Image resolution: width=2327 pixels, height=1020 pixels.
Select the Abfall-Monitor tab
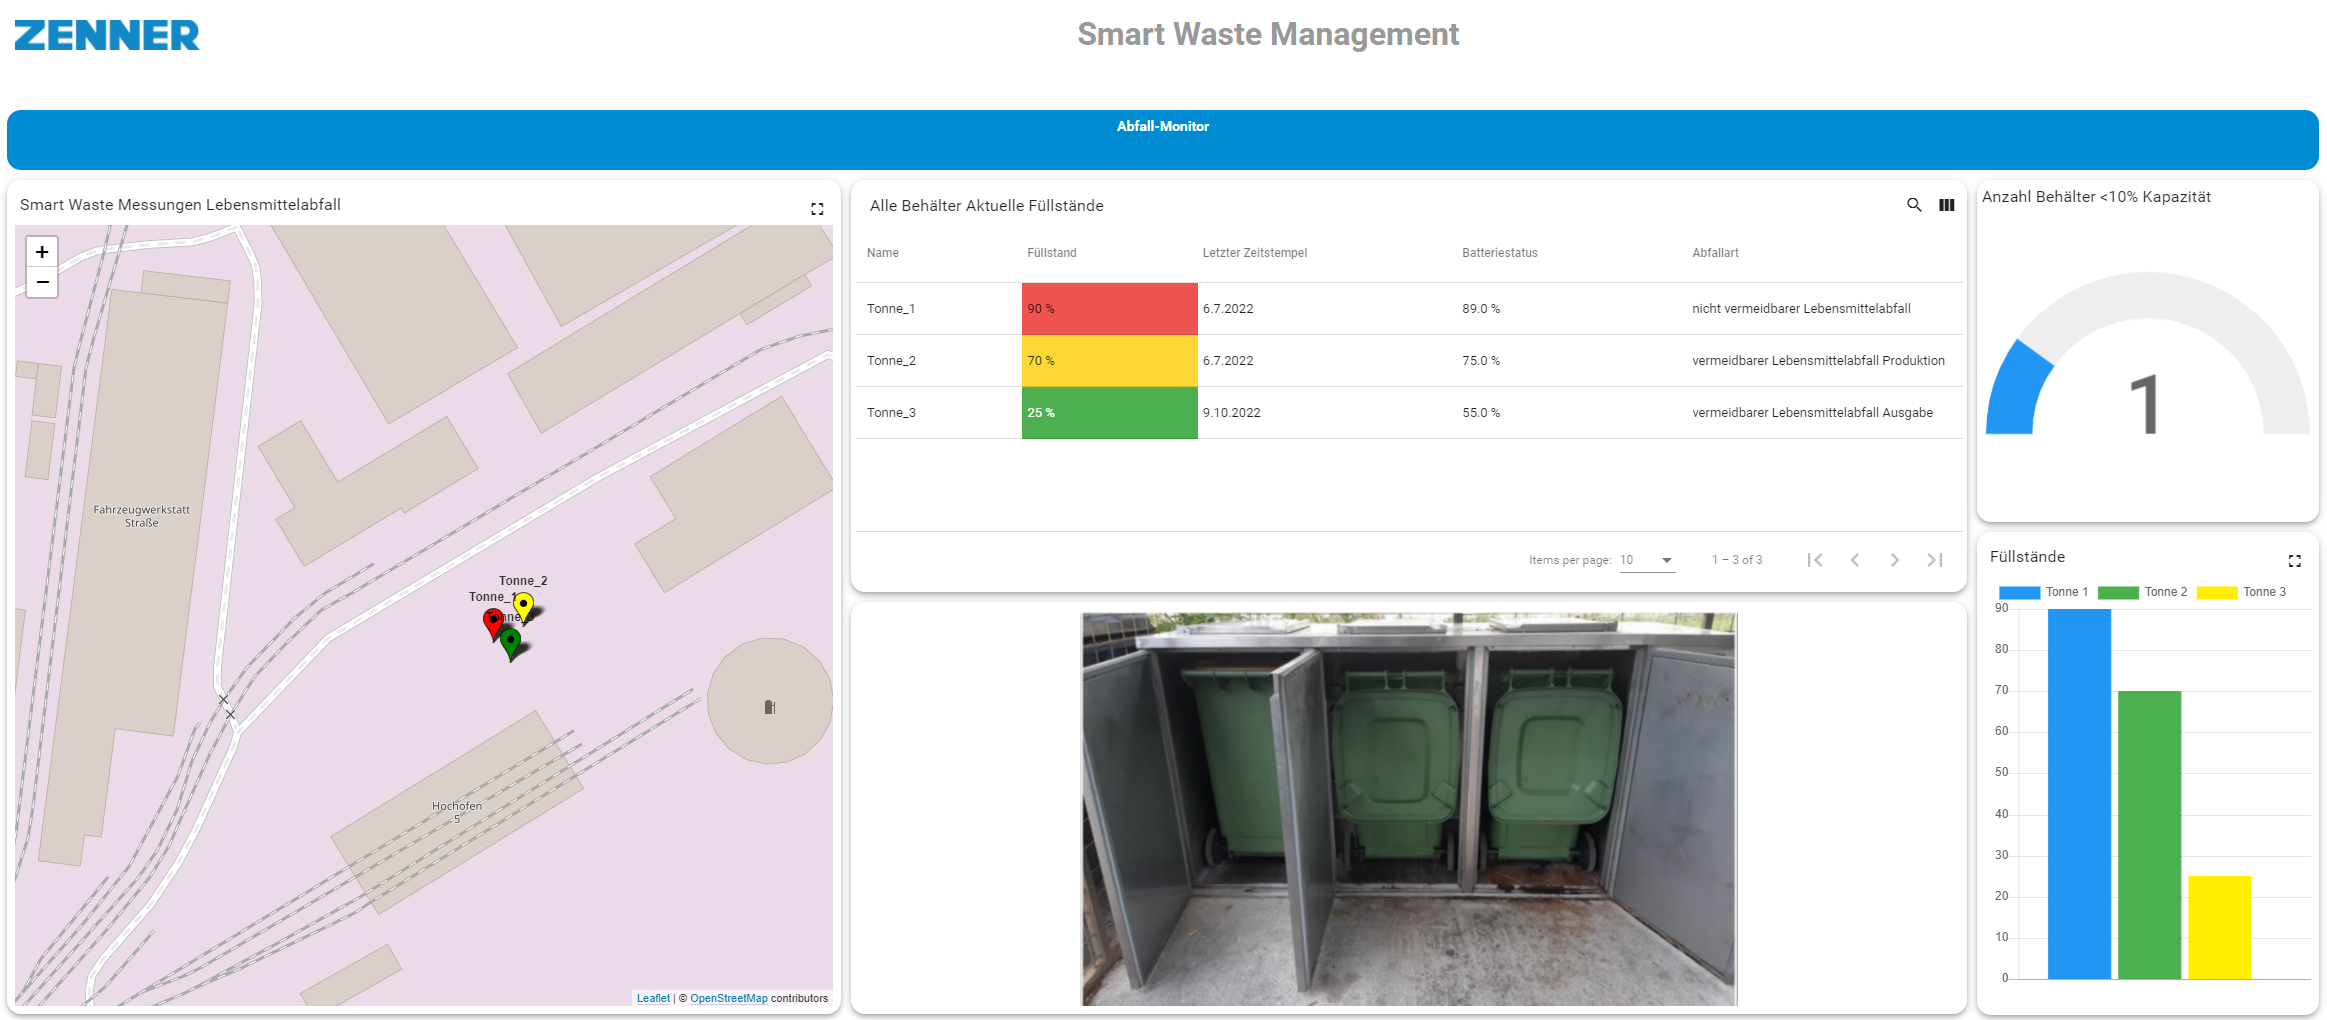(1162, 127)
